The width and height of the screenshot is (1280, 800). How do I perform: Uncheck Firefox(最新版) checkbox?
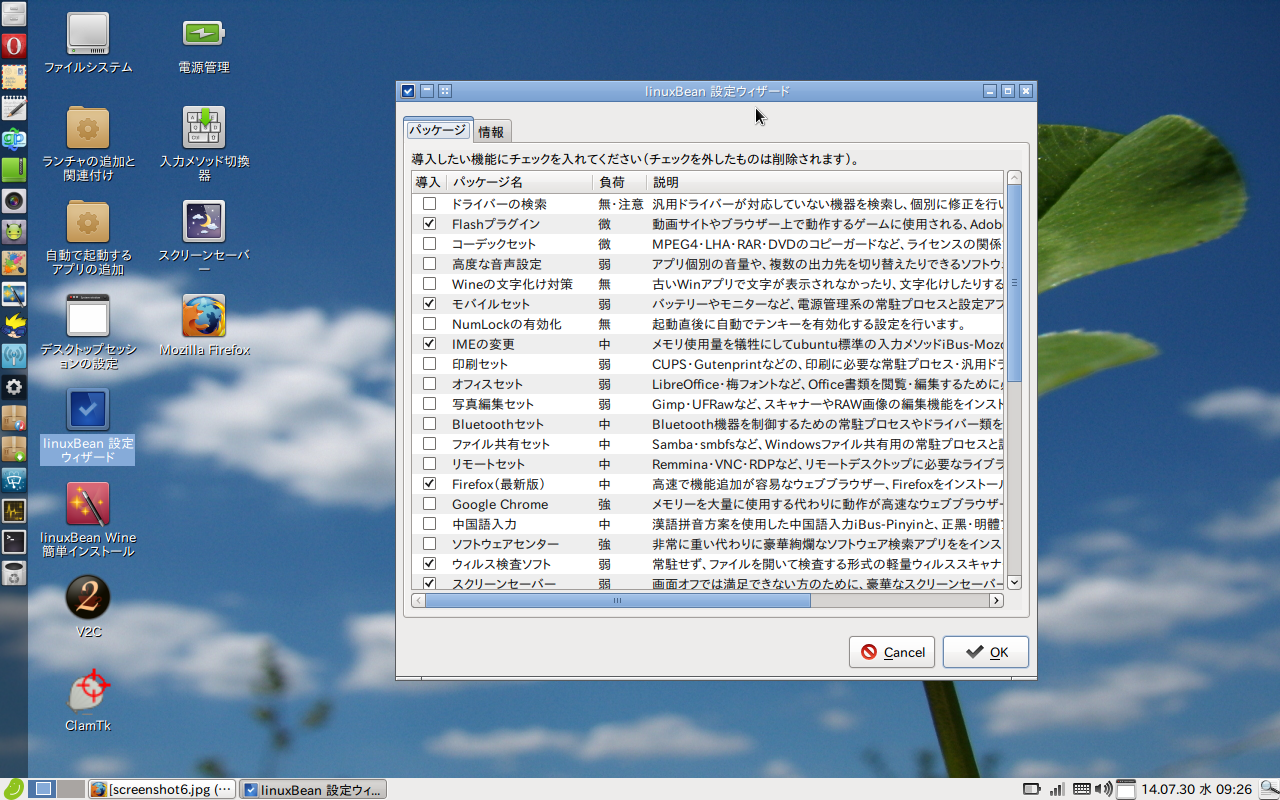coord(429,484)
